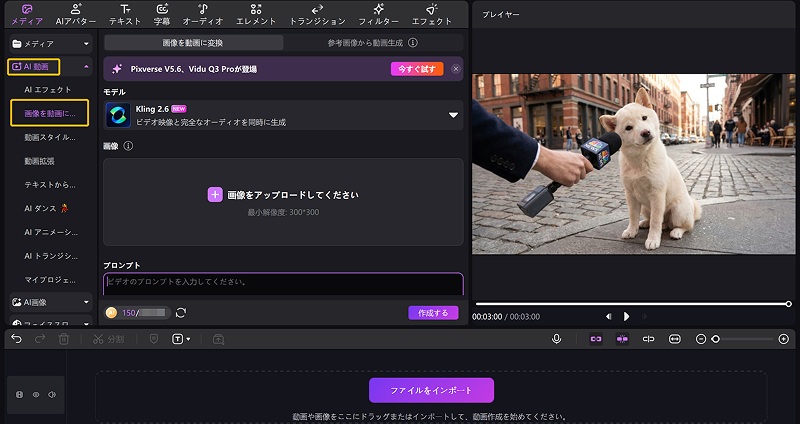Zoom in the timeline with plus
This screenshot has height=424, width=800.
(784, 339)
